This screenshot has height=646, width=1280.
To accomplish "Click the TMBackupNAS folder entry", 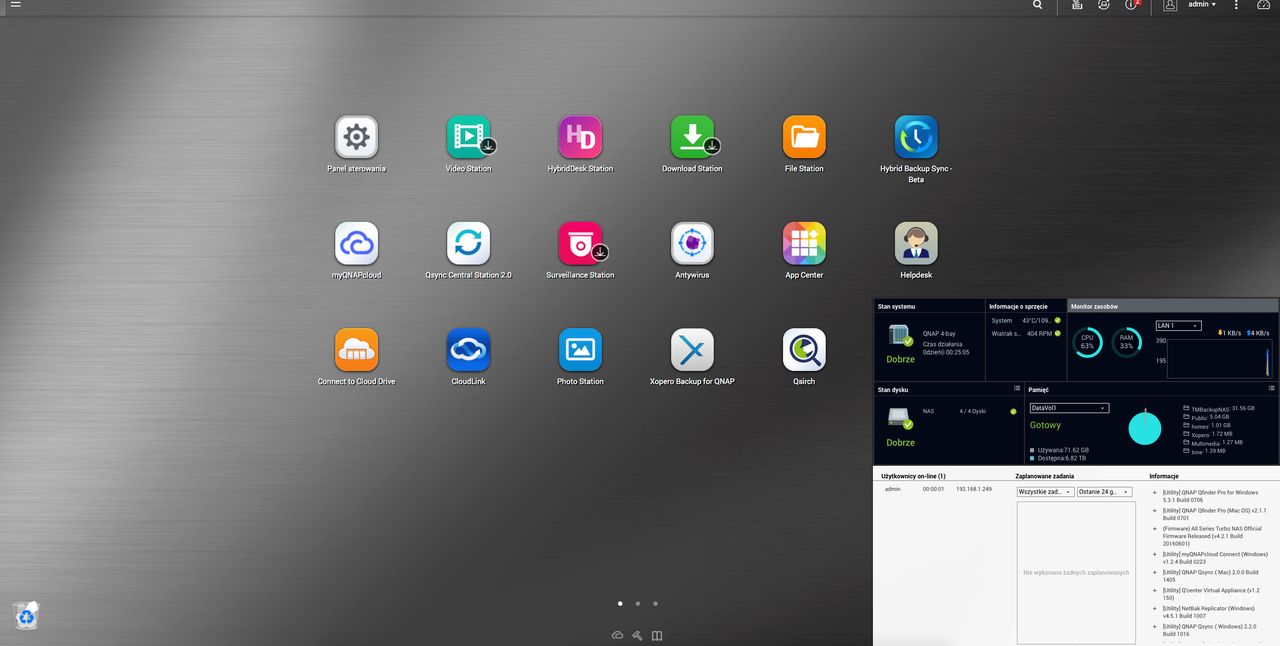I will [x=1219, y=408].
